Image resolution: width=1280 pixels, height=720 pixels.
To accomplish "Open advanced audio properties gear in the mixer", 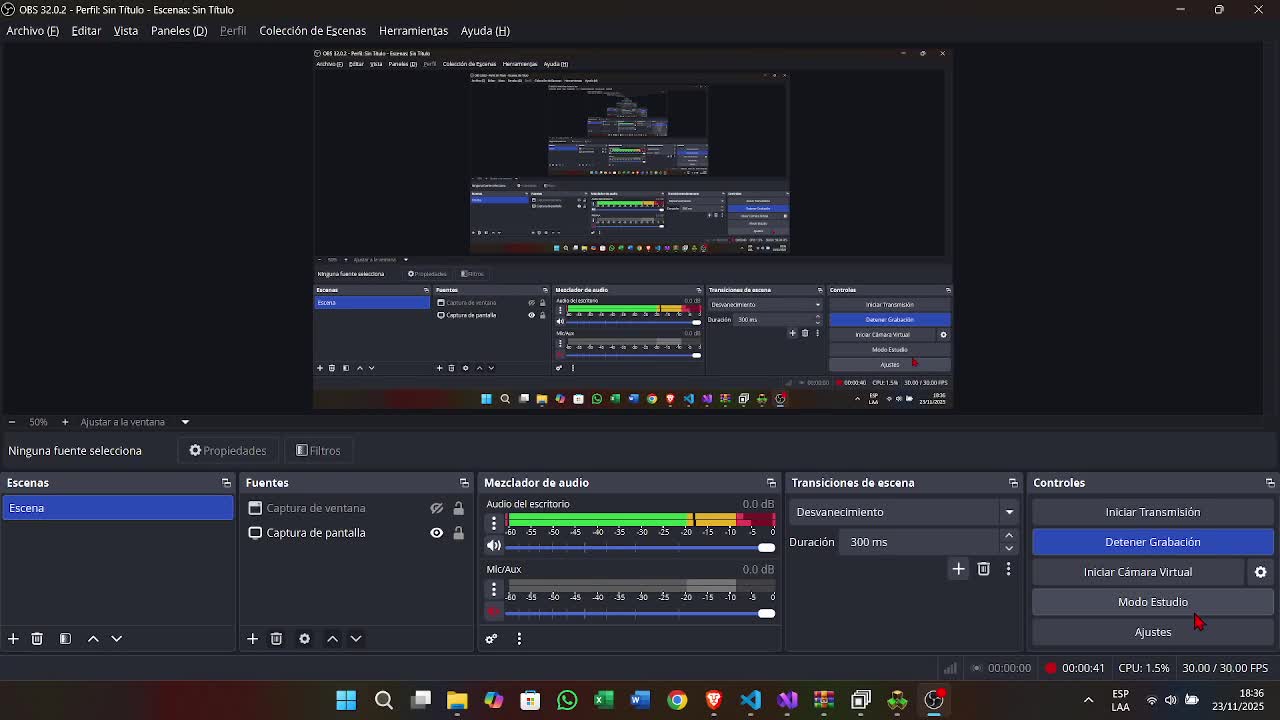I will click(491, 638).
